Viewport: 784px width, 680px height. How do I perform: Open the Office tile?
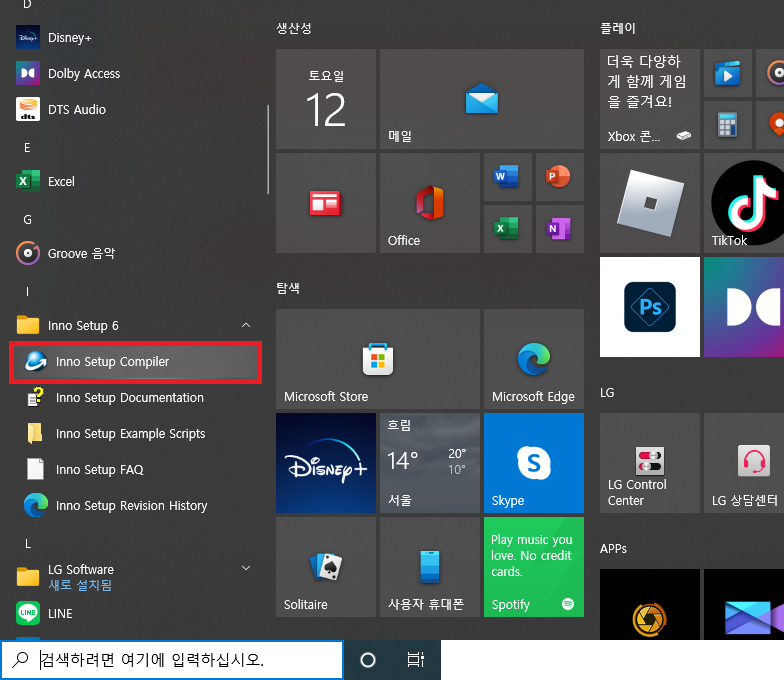click(430, 203)
